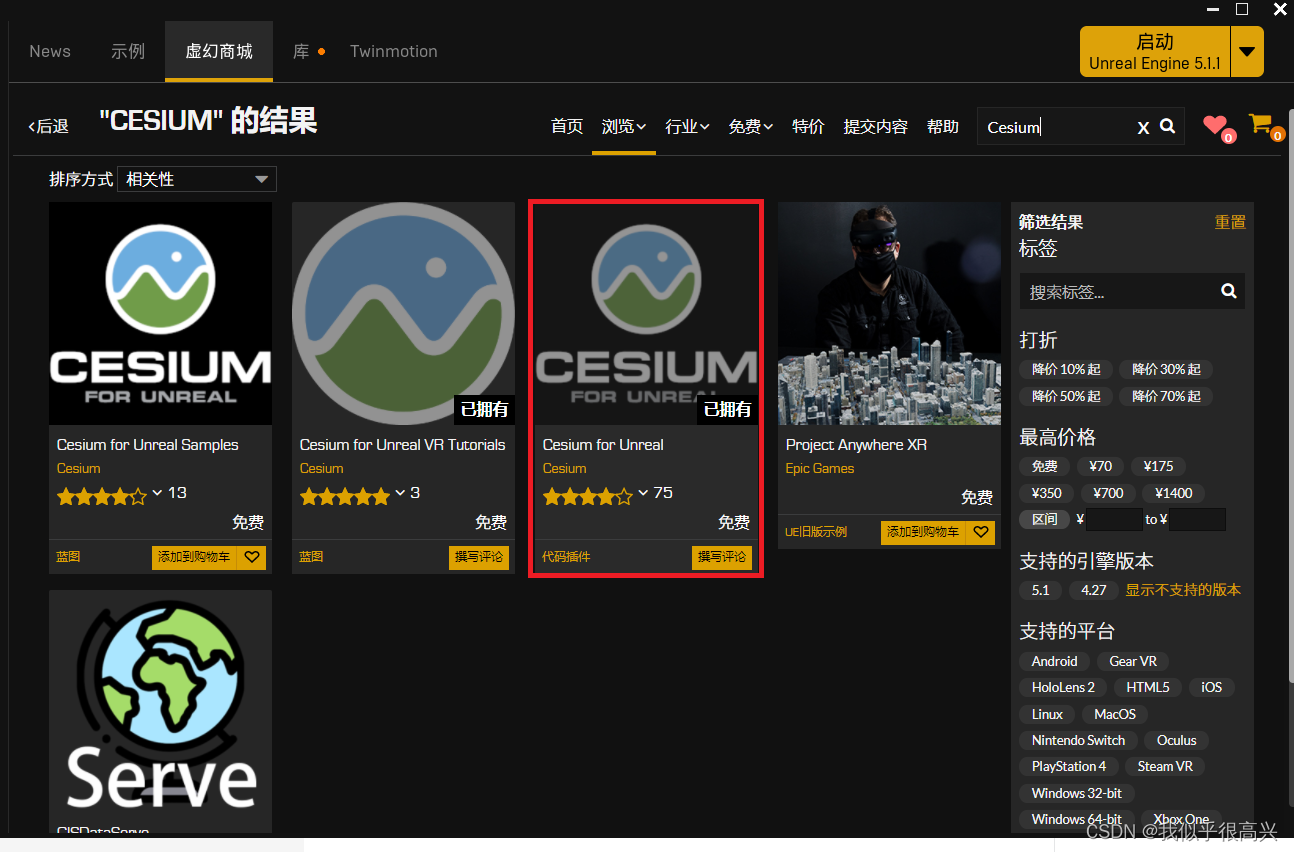Wishlist Project Anywhere XR via its heart icon

pyautogui.click(x=980, y=532)
